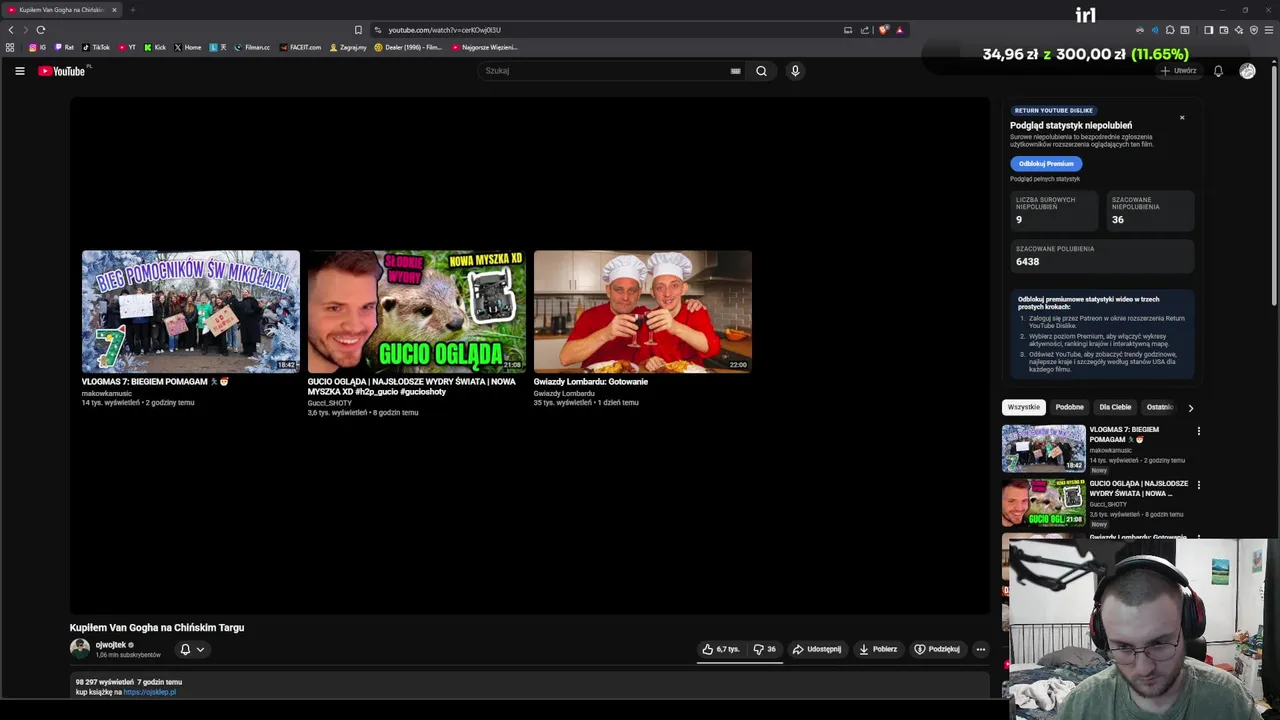Open the ojsklep.pl link in description
Screen dimensions: 1280x720
coord(149,692)
